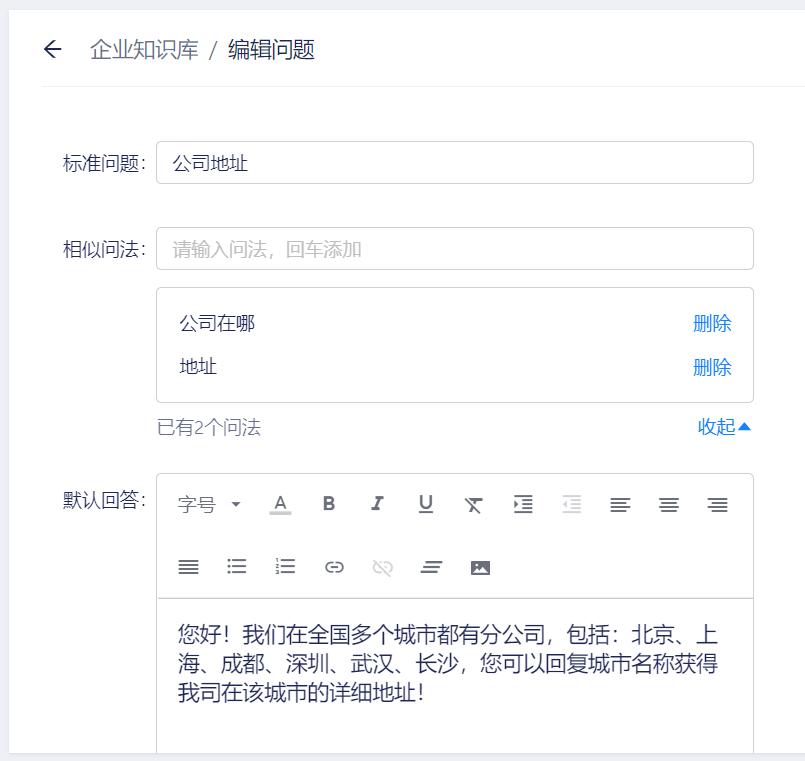
Task: Align the answer text to the right
Action: coord(717,505)
